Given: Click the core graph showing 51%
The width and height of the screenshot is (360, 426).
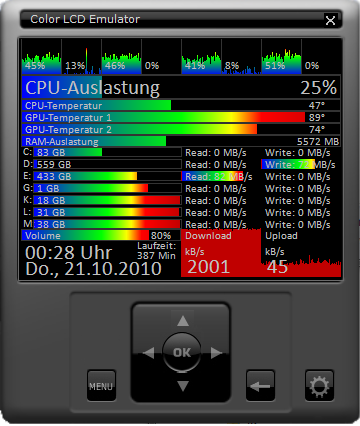Looking at the screenshot, I should [281, 57].
